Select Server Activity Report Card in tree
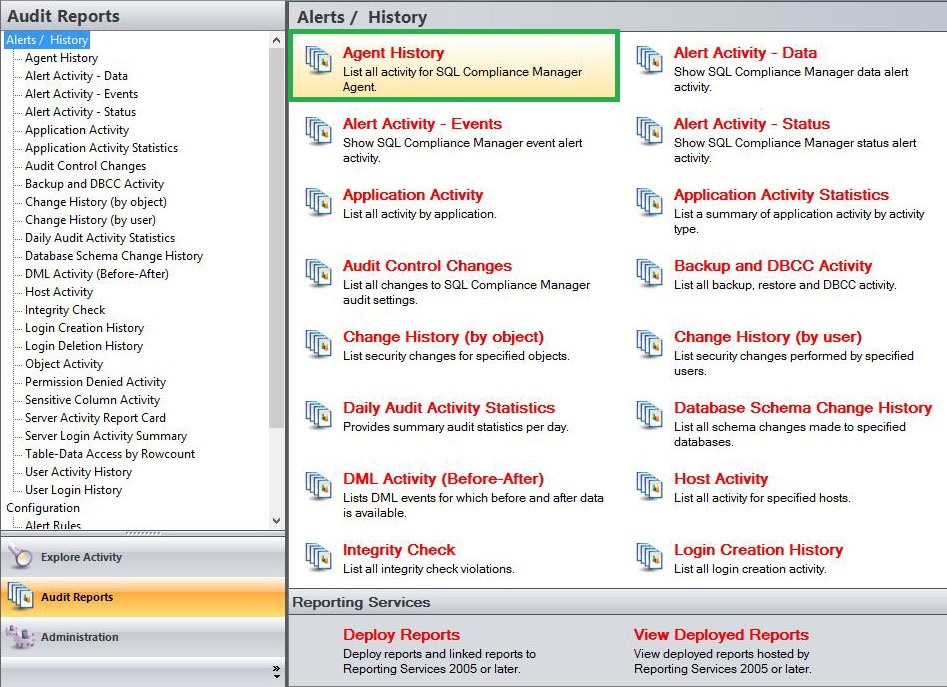 95,418
